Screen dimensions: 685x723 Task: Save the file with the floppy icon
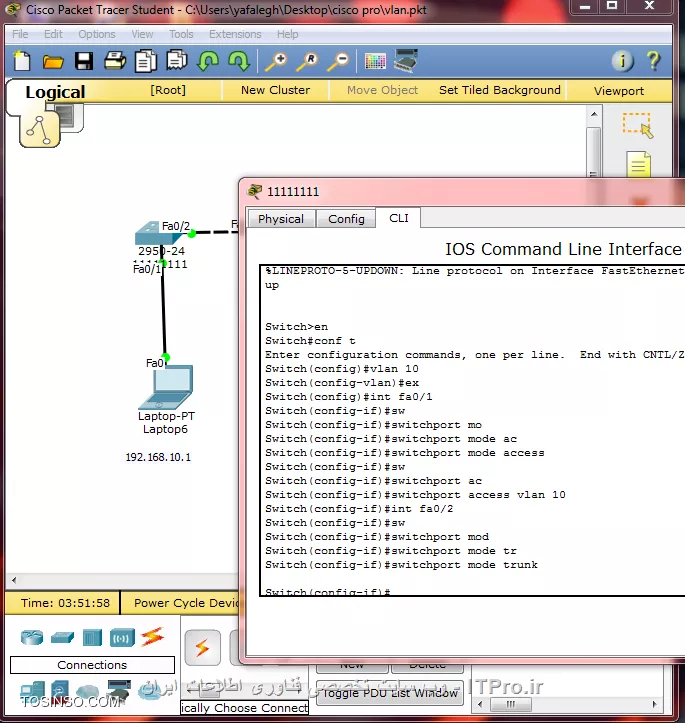83,61
